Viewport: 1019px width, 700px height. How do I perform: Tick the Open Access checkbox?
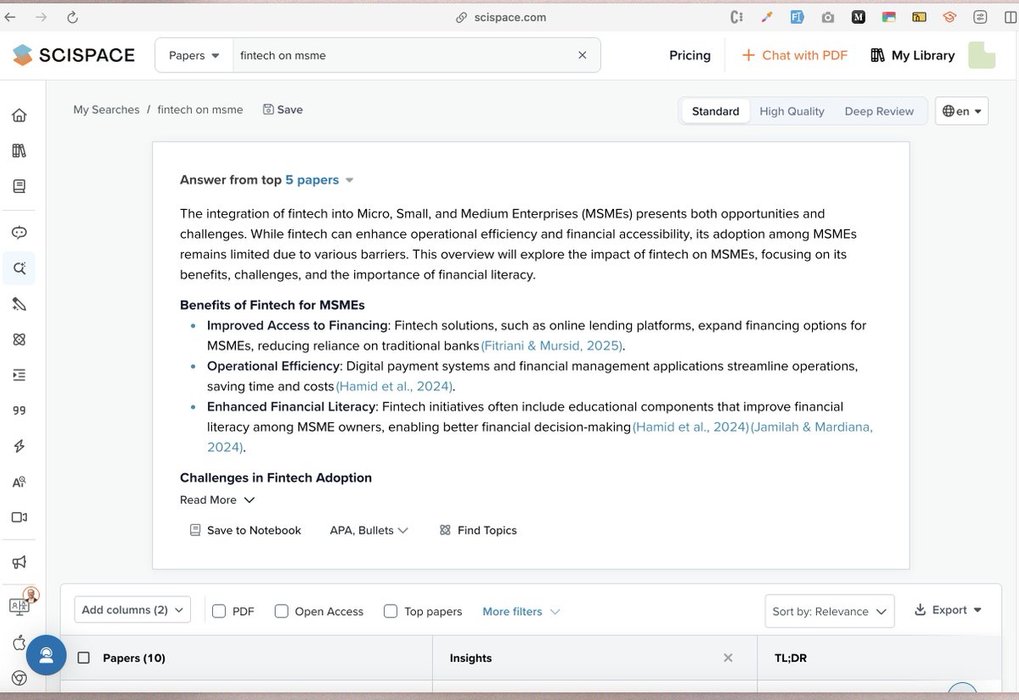coord(281,611)
